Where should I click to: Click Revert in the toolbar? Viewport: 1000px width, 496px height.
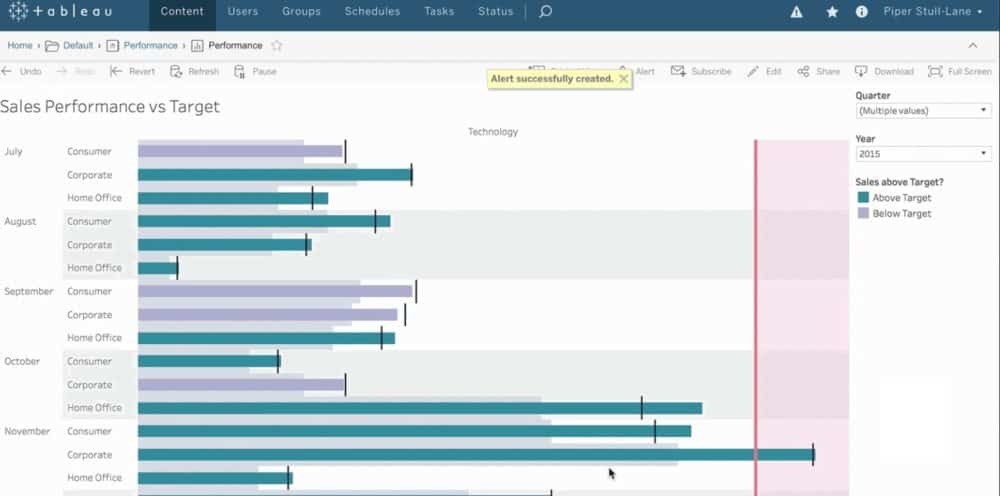(133, 72)
